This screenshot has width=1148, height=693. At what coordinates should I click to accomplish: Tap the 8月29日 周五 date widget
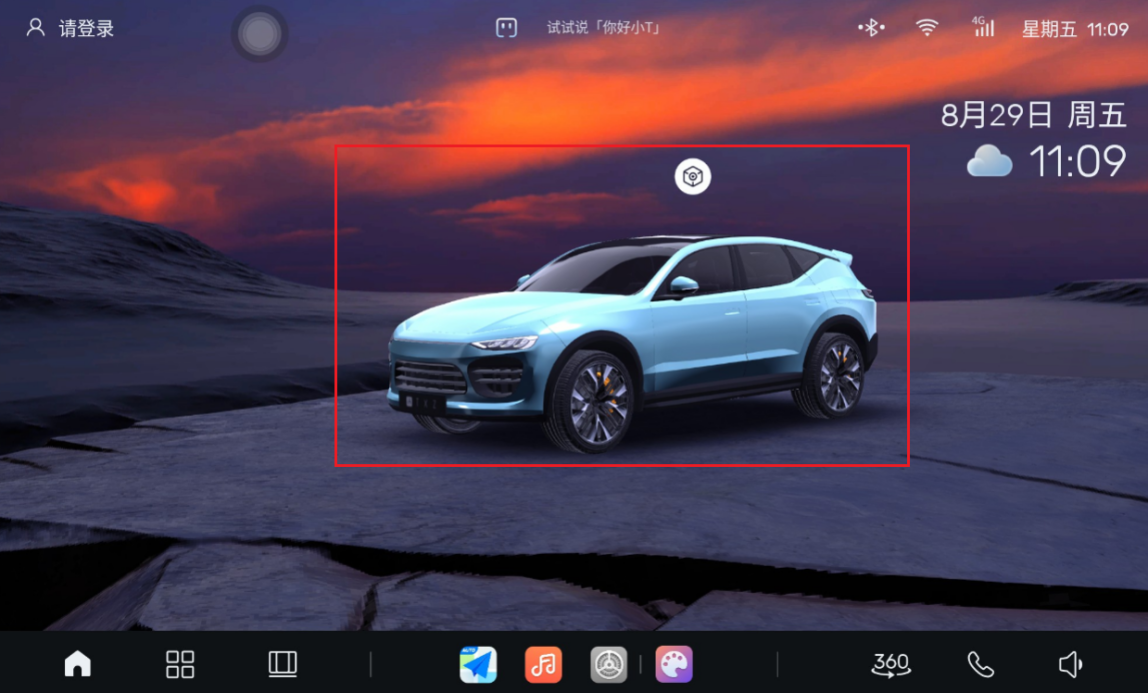pos(1034,116)
